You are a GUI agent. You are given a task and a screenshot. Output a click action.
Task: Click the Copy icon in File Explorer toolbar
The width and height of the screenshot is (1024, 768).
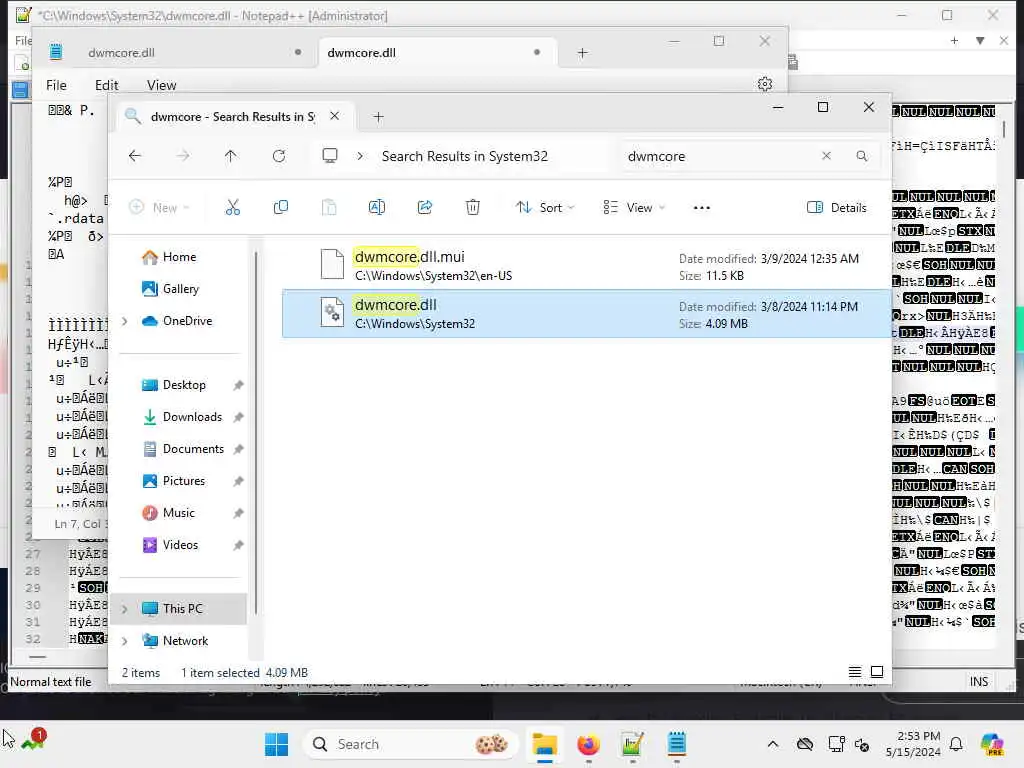coord(281,208)
